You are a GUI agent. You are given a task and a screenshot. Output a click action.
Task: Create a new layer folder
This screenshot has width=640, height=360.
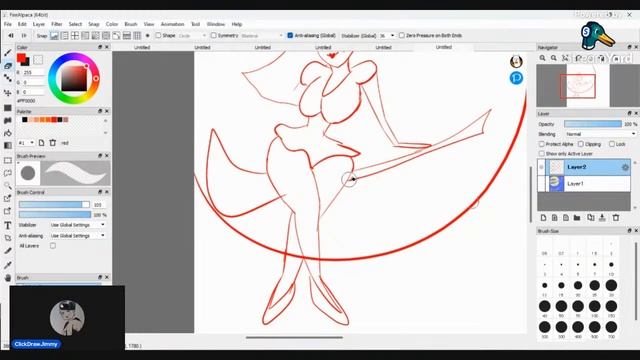pos(577,218)
